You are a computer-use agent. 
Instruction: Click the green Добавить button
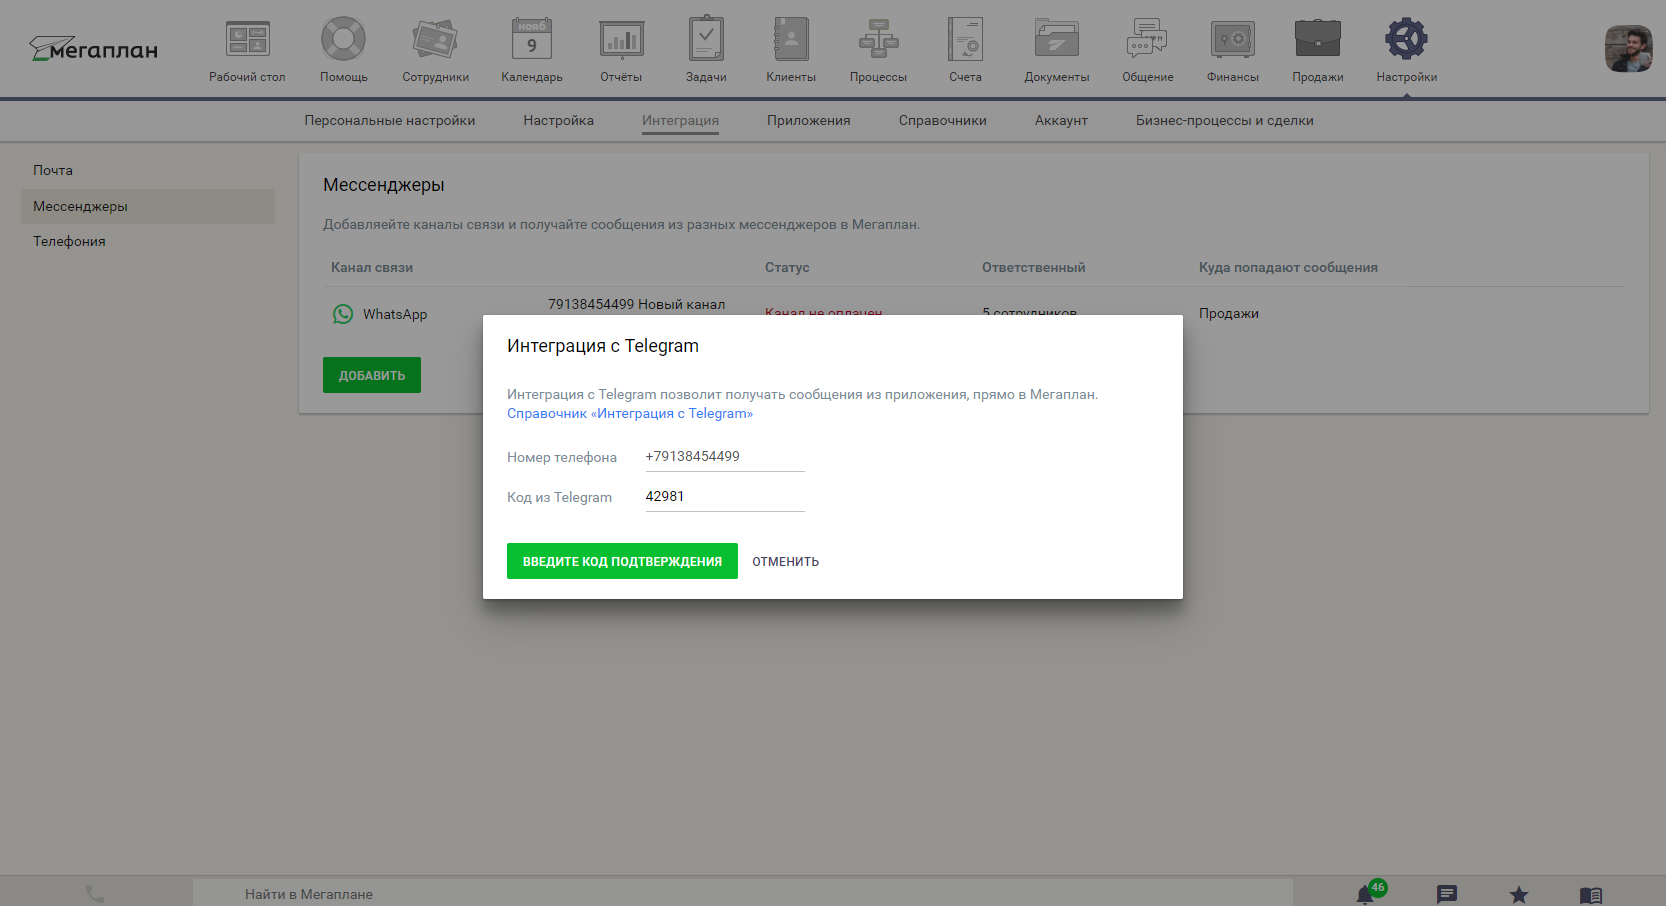pyautogui.click(x=372, y=375)
